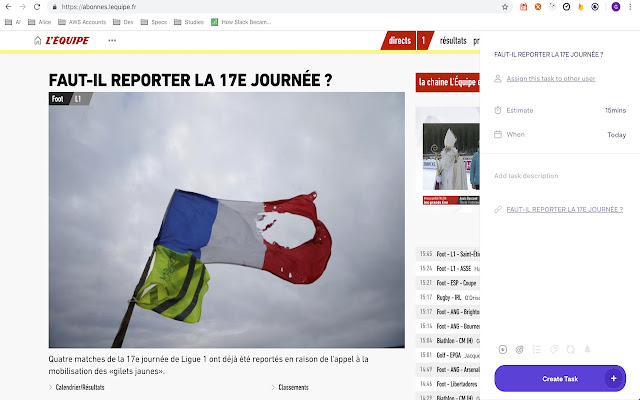Select the 'résultats' menu item

point(453,41)
